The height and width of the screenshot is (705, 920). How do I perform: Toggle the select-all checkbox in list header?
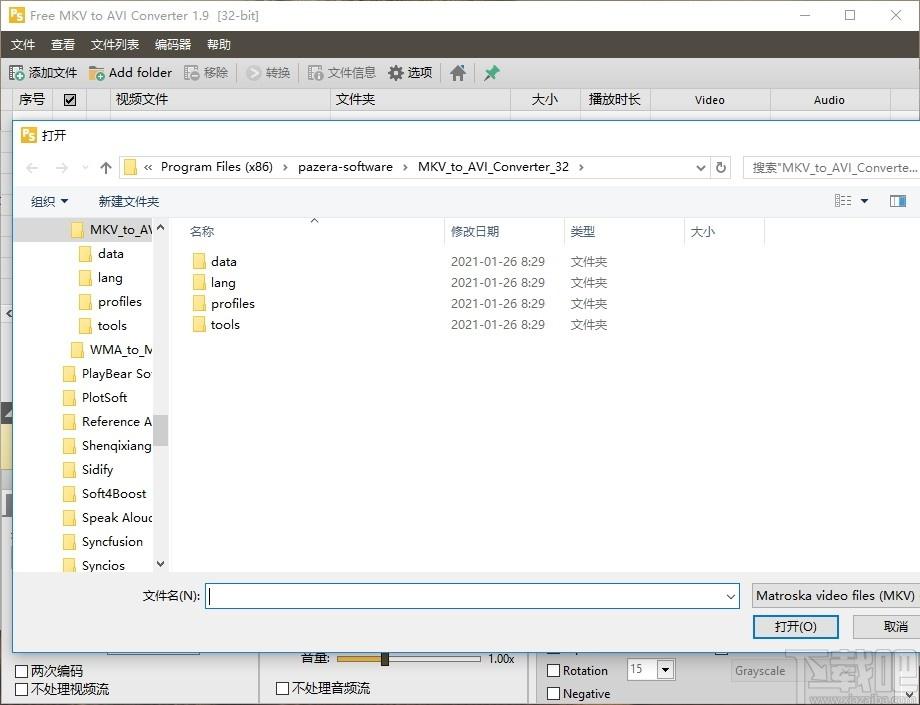70,100
